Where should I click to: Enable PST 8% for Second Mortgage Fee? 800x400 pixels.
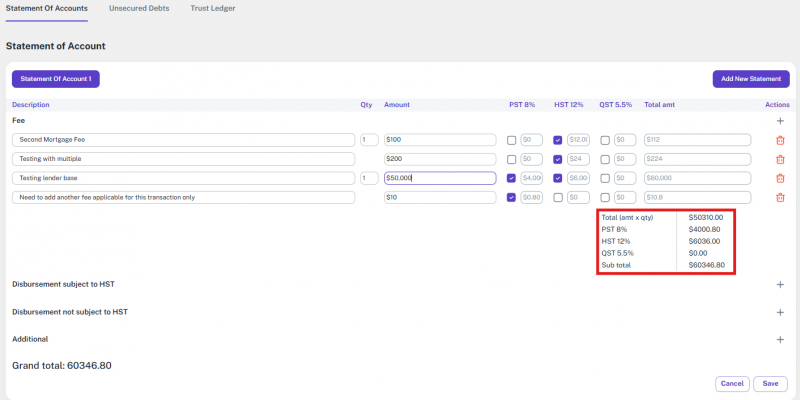coord(512,140)
